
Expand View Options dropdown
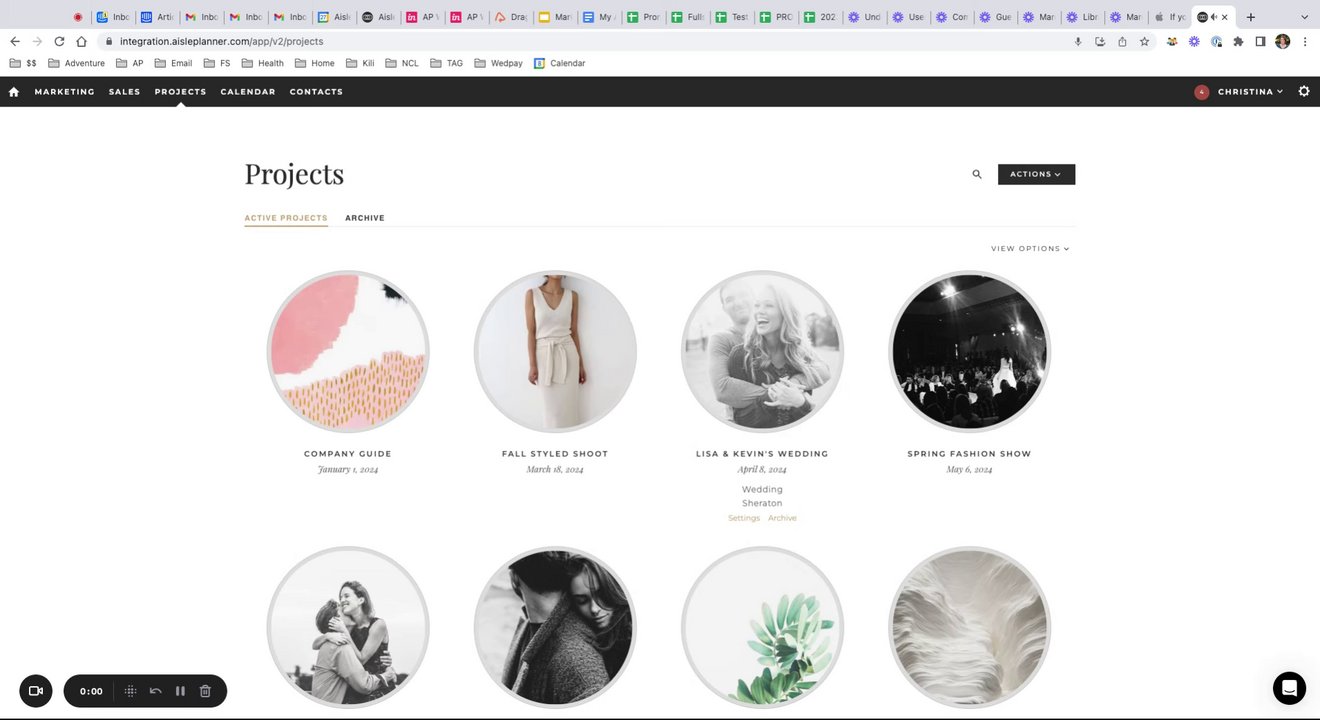pyautogui.click(x=1030, y=248)
